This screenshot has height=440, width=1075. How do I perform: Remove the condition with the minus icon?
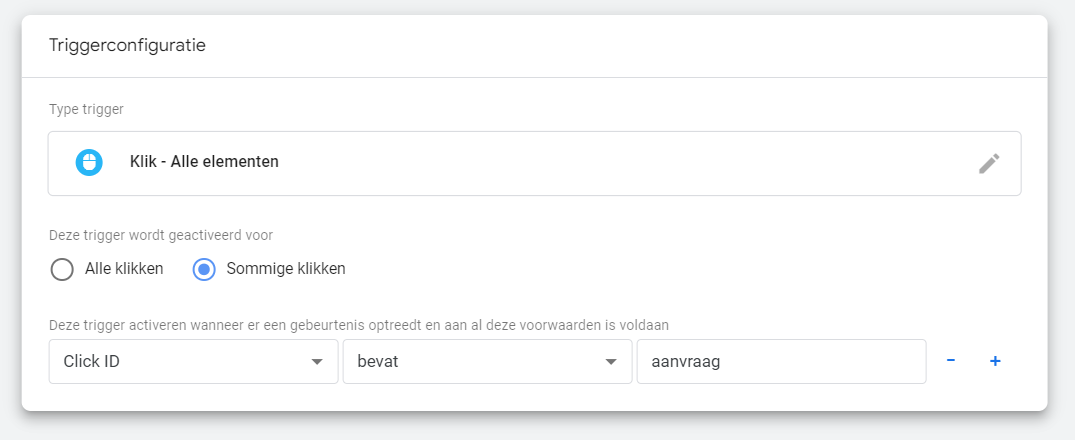(x=950, y=361)
